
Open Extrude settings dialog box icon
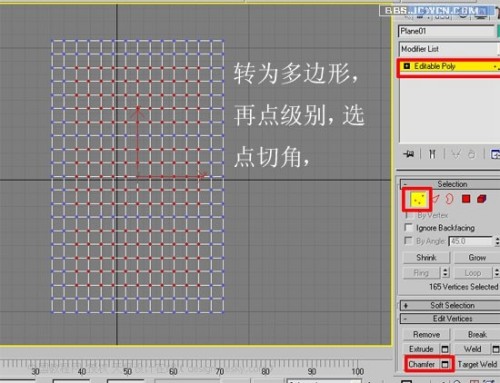pos(445,349)
